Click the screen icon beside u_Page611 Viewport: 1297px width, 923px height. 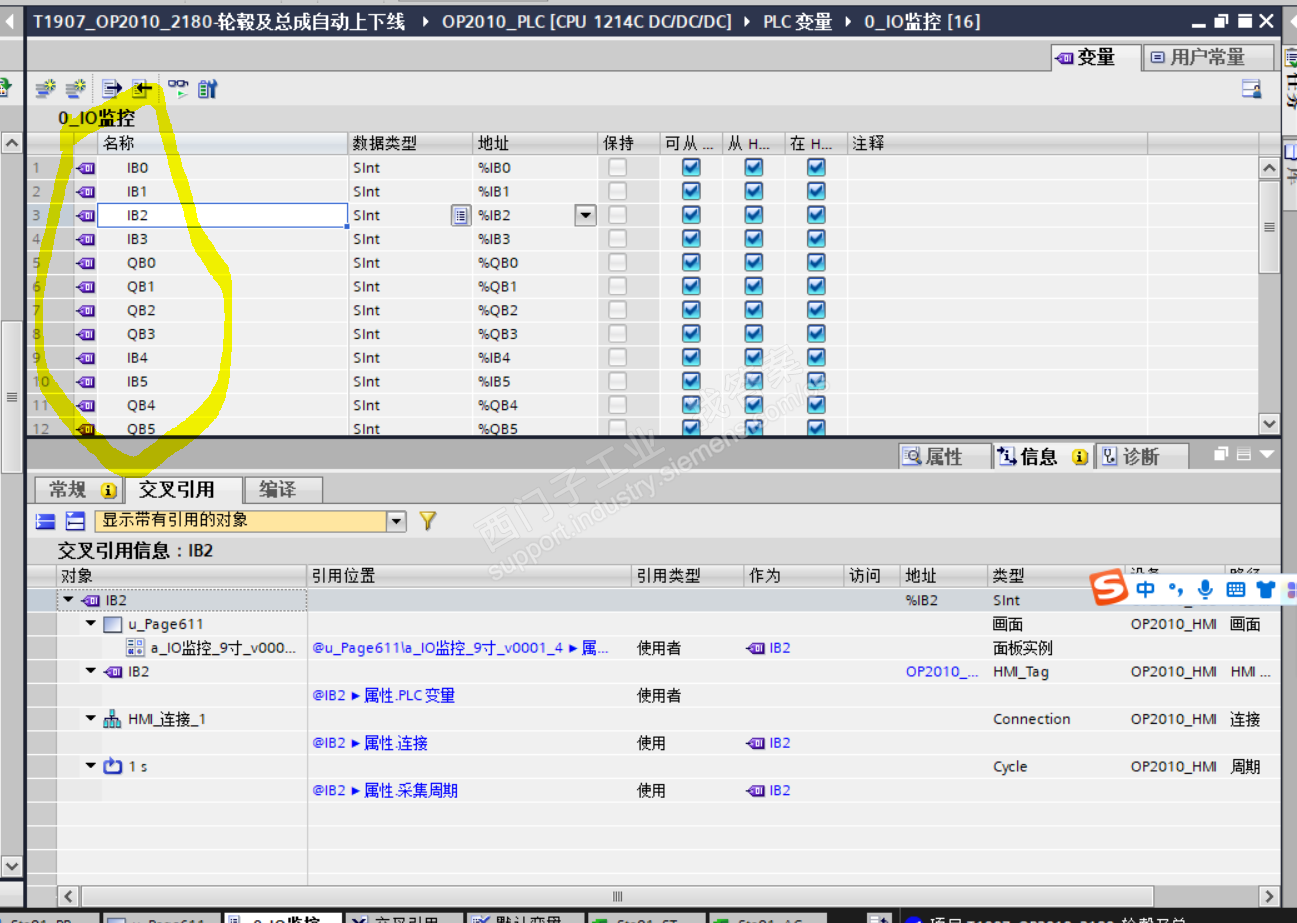click(112, 624)
